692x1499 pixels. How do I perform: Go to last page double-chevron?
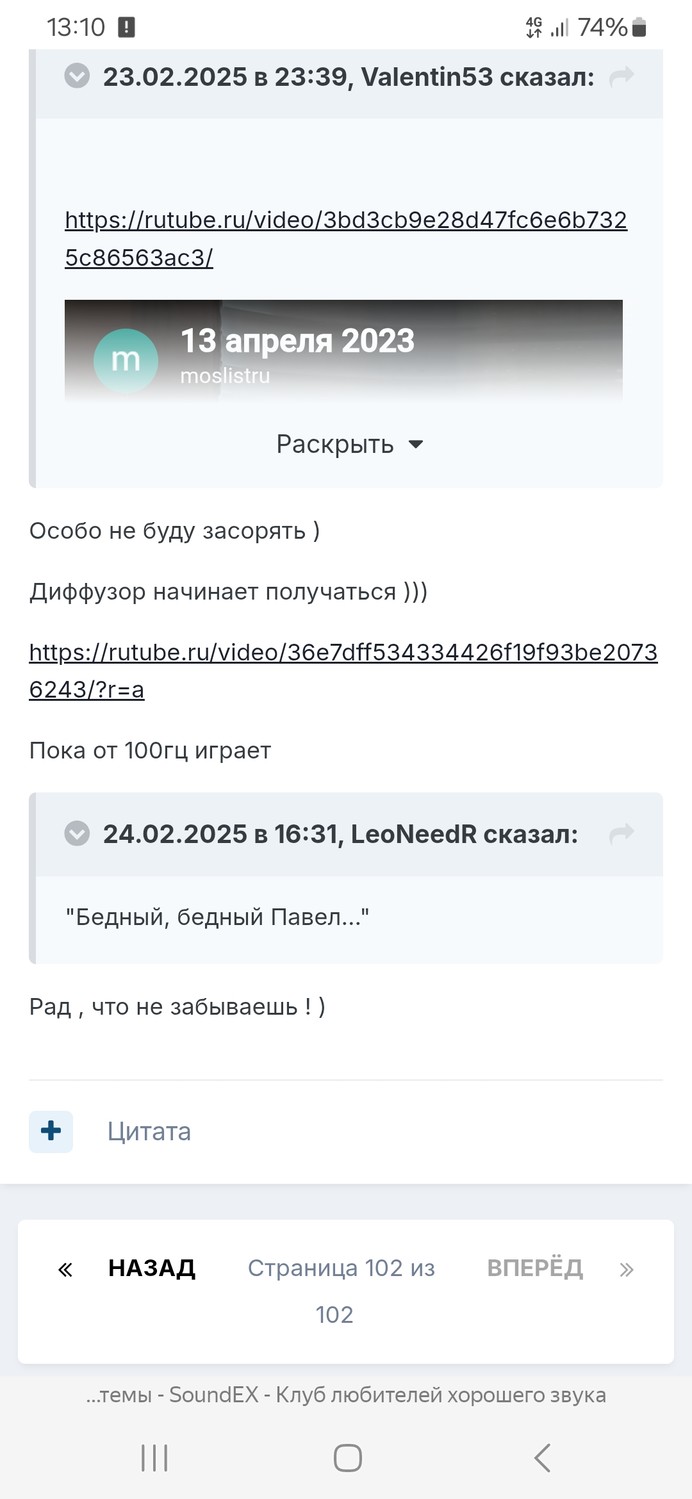coord(627,1270)
